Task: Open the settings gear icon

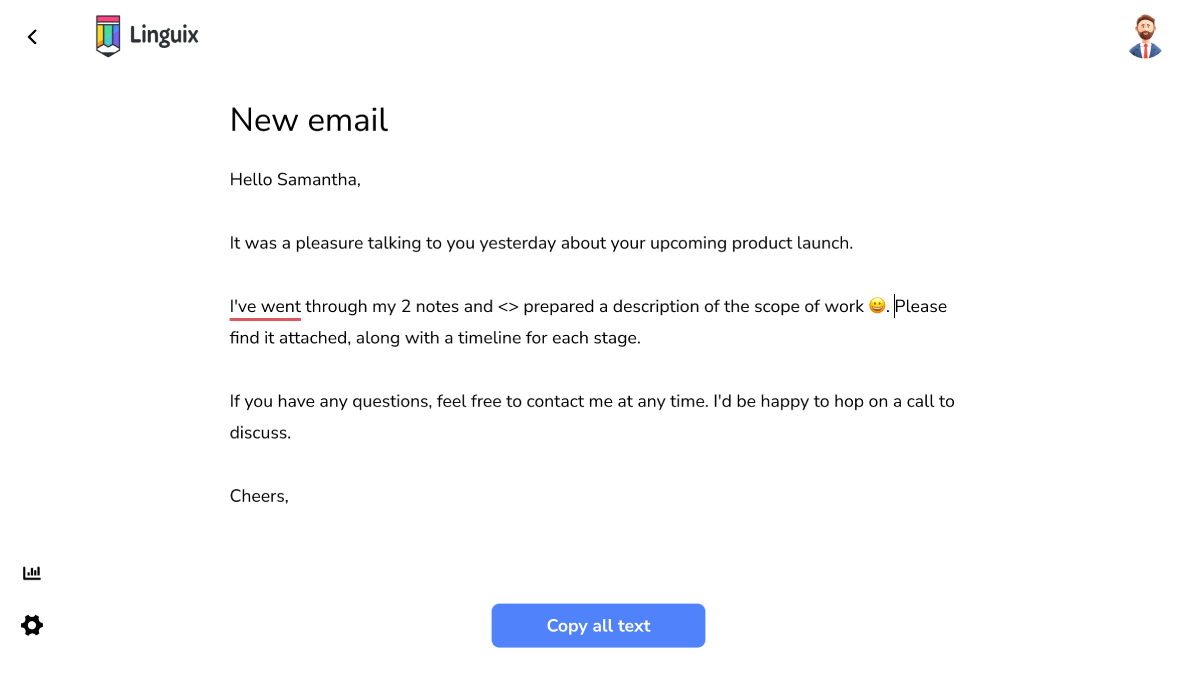Action: tap(32, 626)
